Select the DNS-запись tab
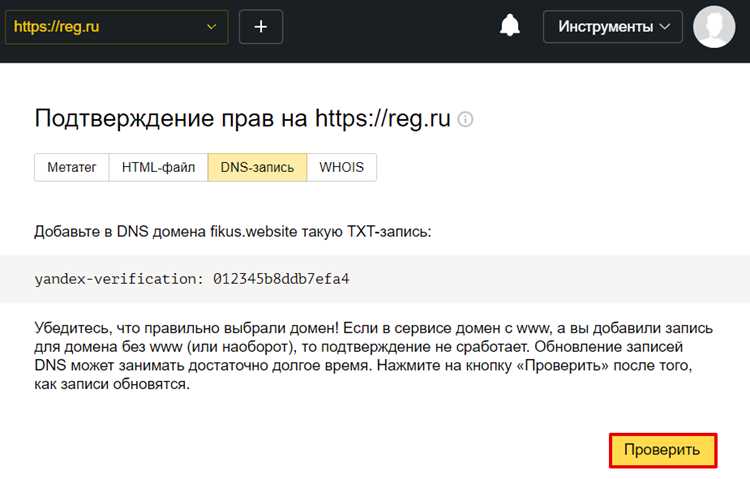 (257, 167)
